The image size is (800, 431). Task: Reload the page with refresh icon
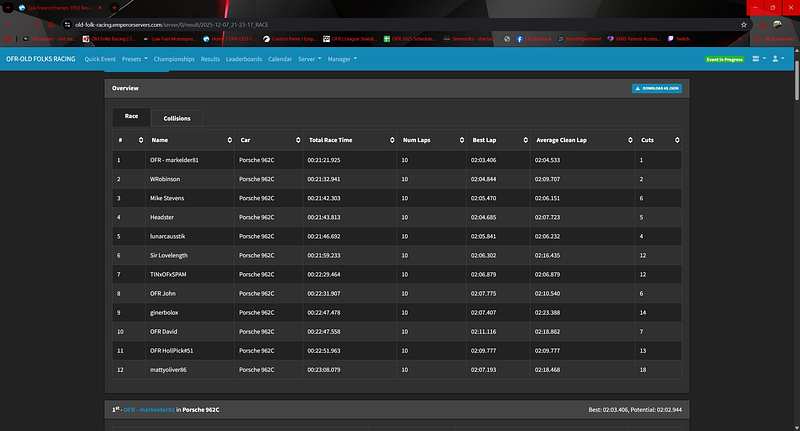48,24
